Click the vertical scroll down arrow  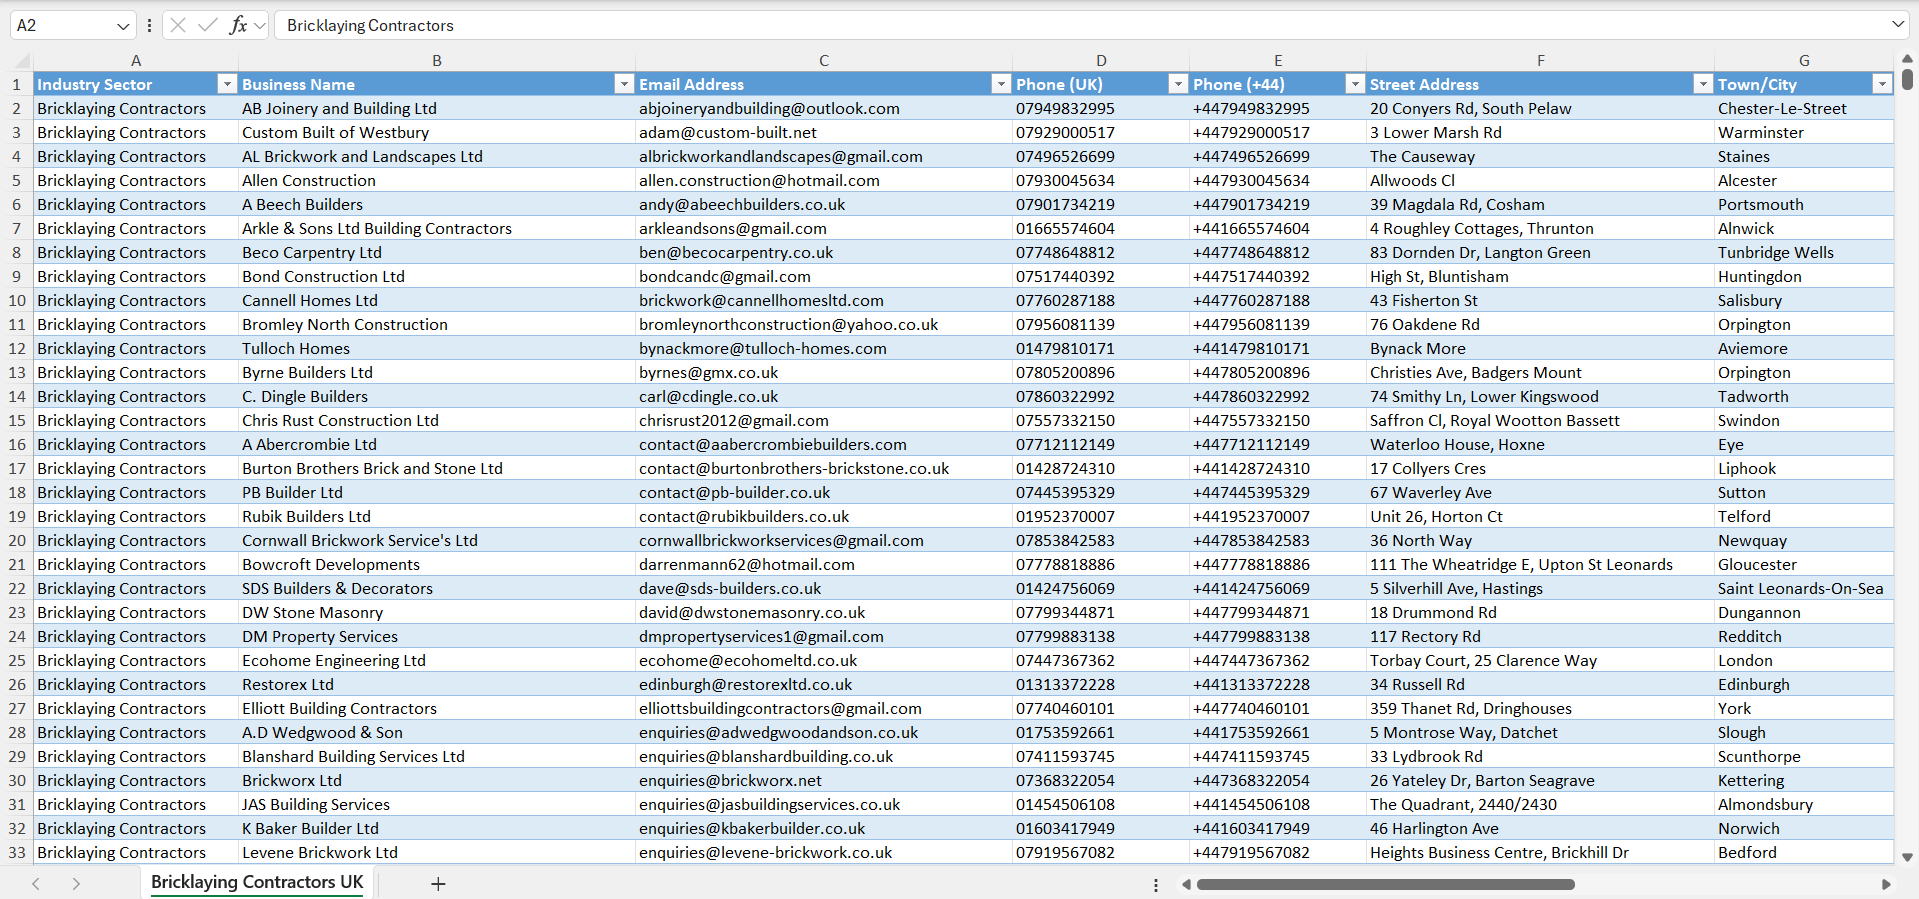click(x=1907, y=857)
